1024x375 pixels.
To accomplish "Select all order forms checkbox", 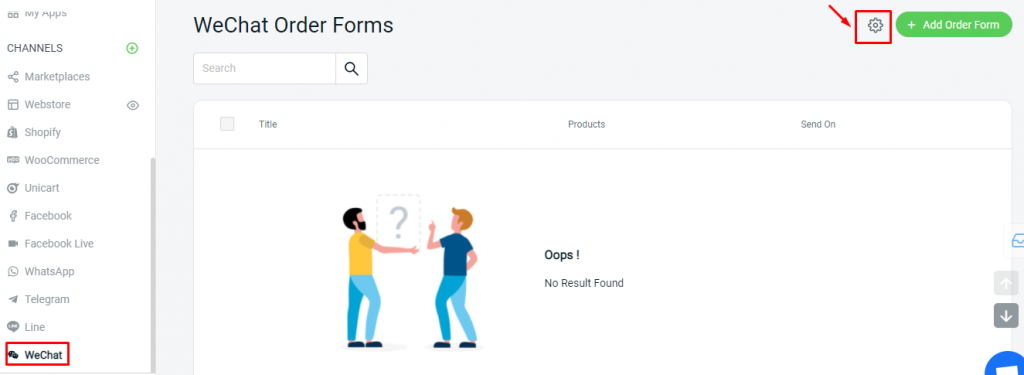I will coord(227,123).
